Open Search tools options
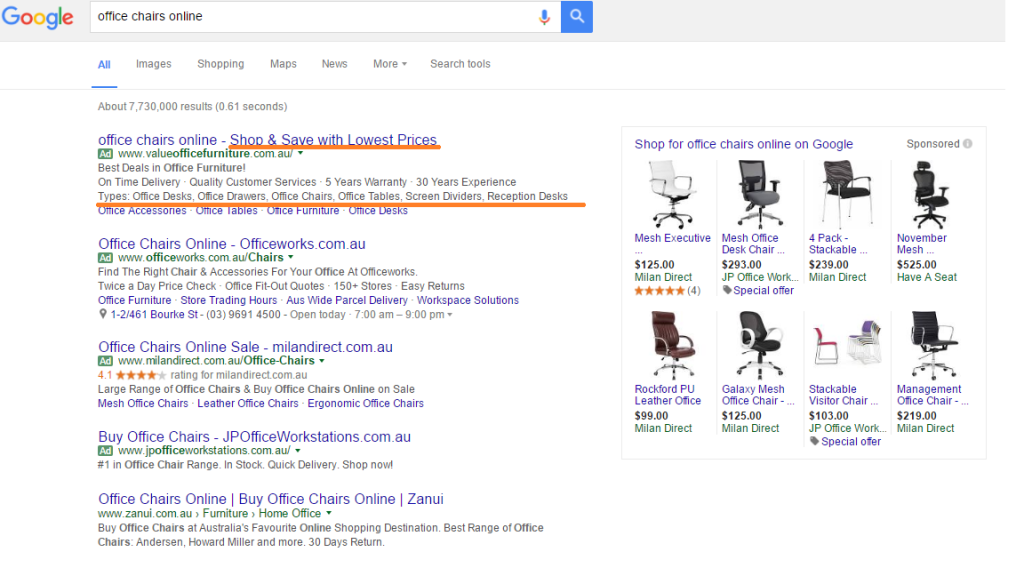 click(x=460, y=64)
